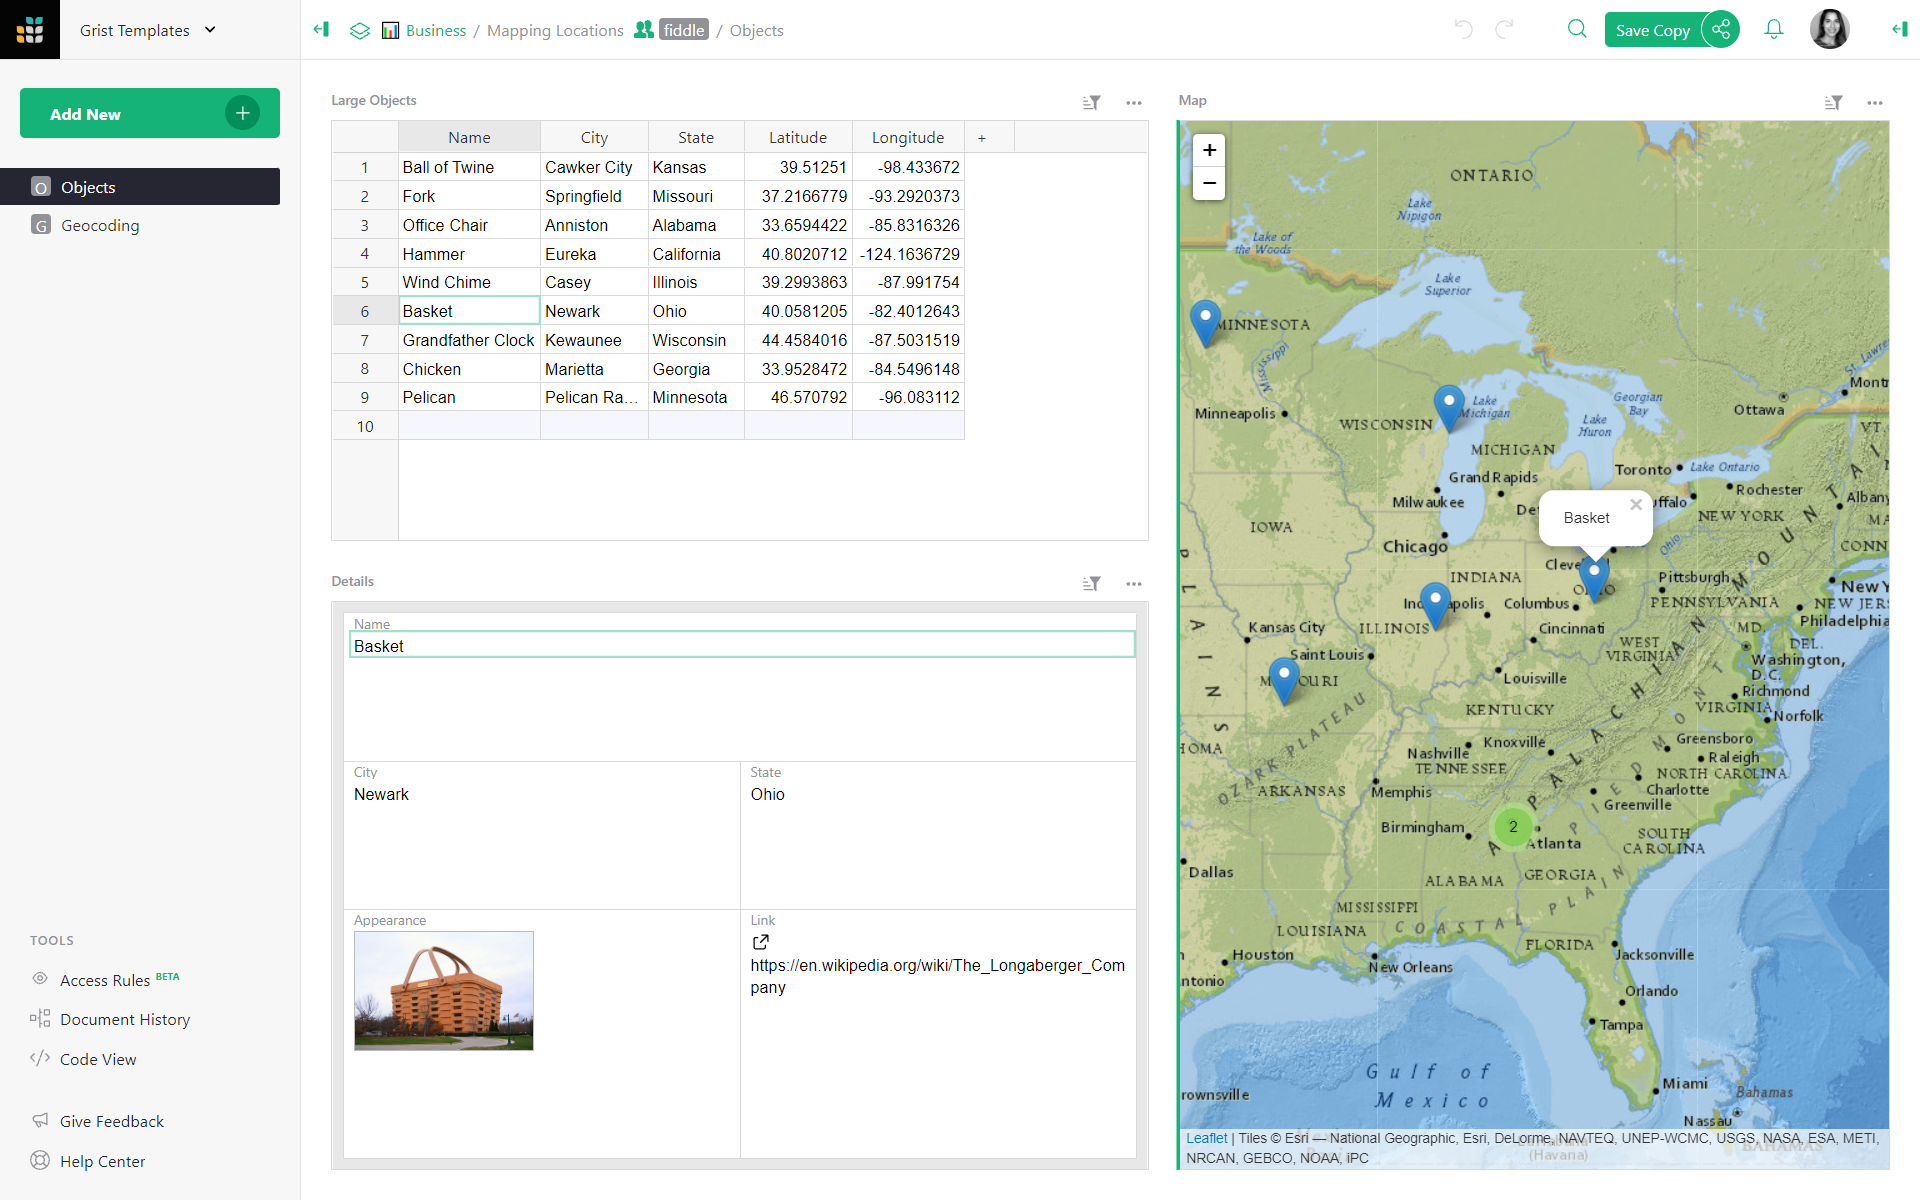This screenshot has width=1920, height=1200.
Task: Zoom out the map view
Action: (x=1209, y=184)
